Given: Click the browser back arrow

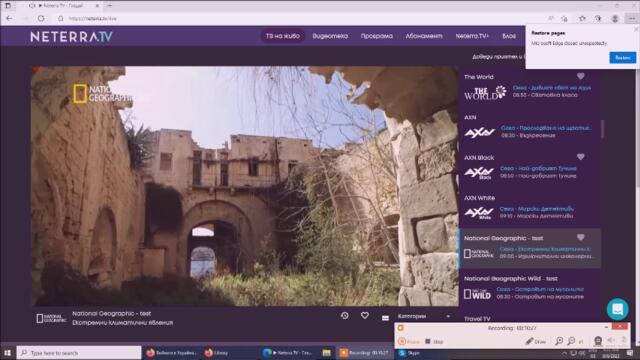Looking at the screenshot, I should [9, 18].
